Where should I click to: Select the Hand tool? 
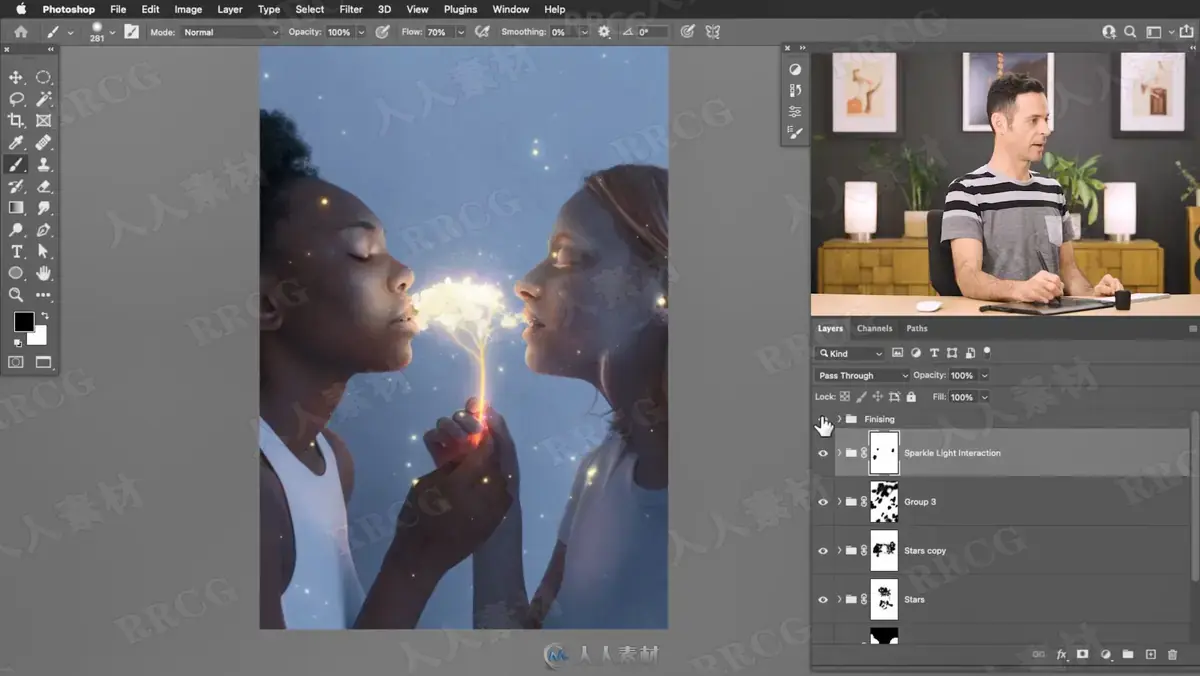click(x=43, y=273)
